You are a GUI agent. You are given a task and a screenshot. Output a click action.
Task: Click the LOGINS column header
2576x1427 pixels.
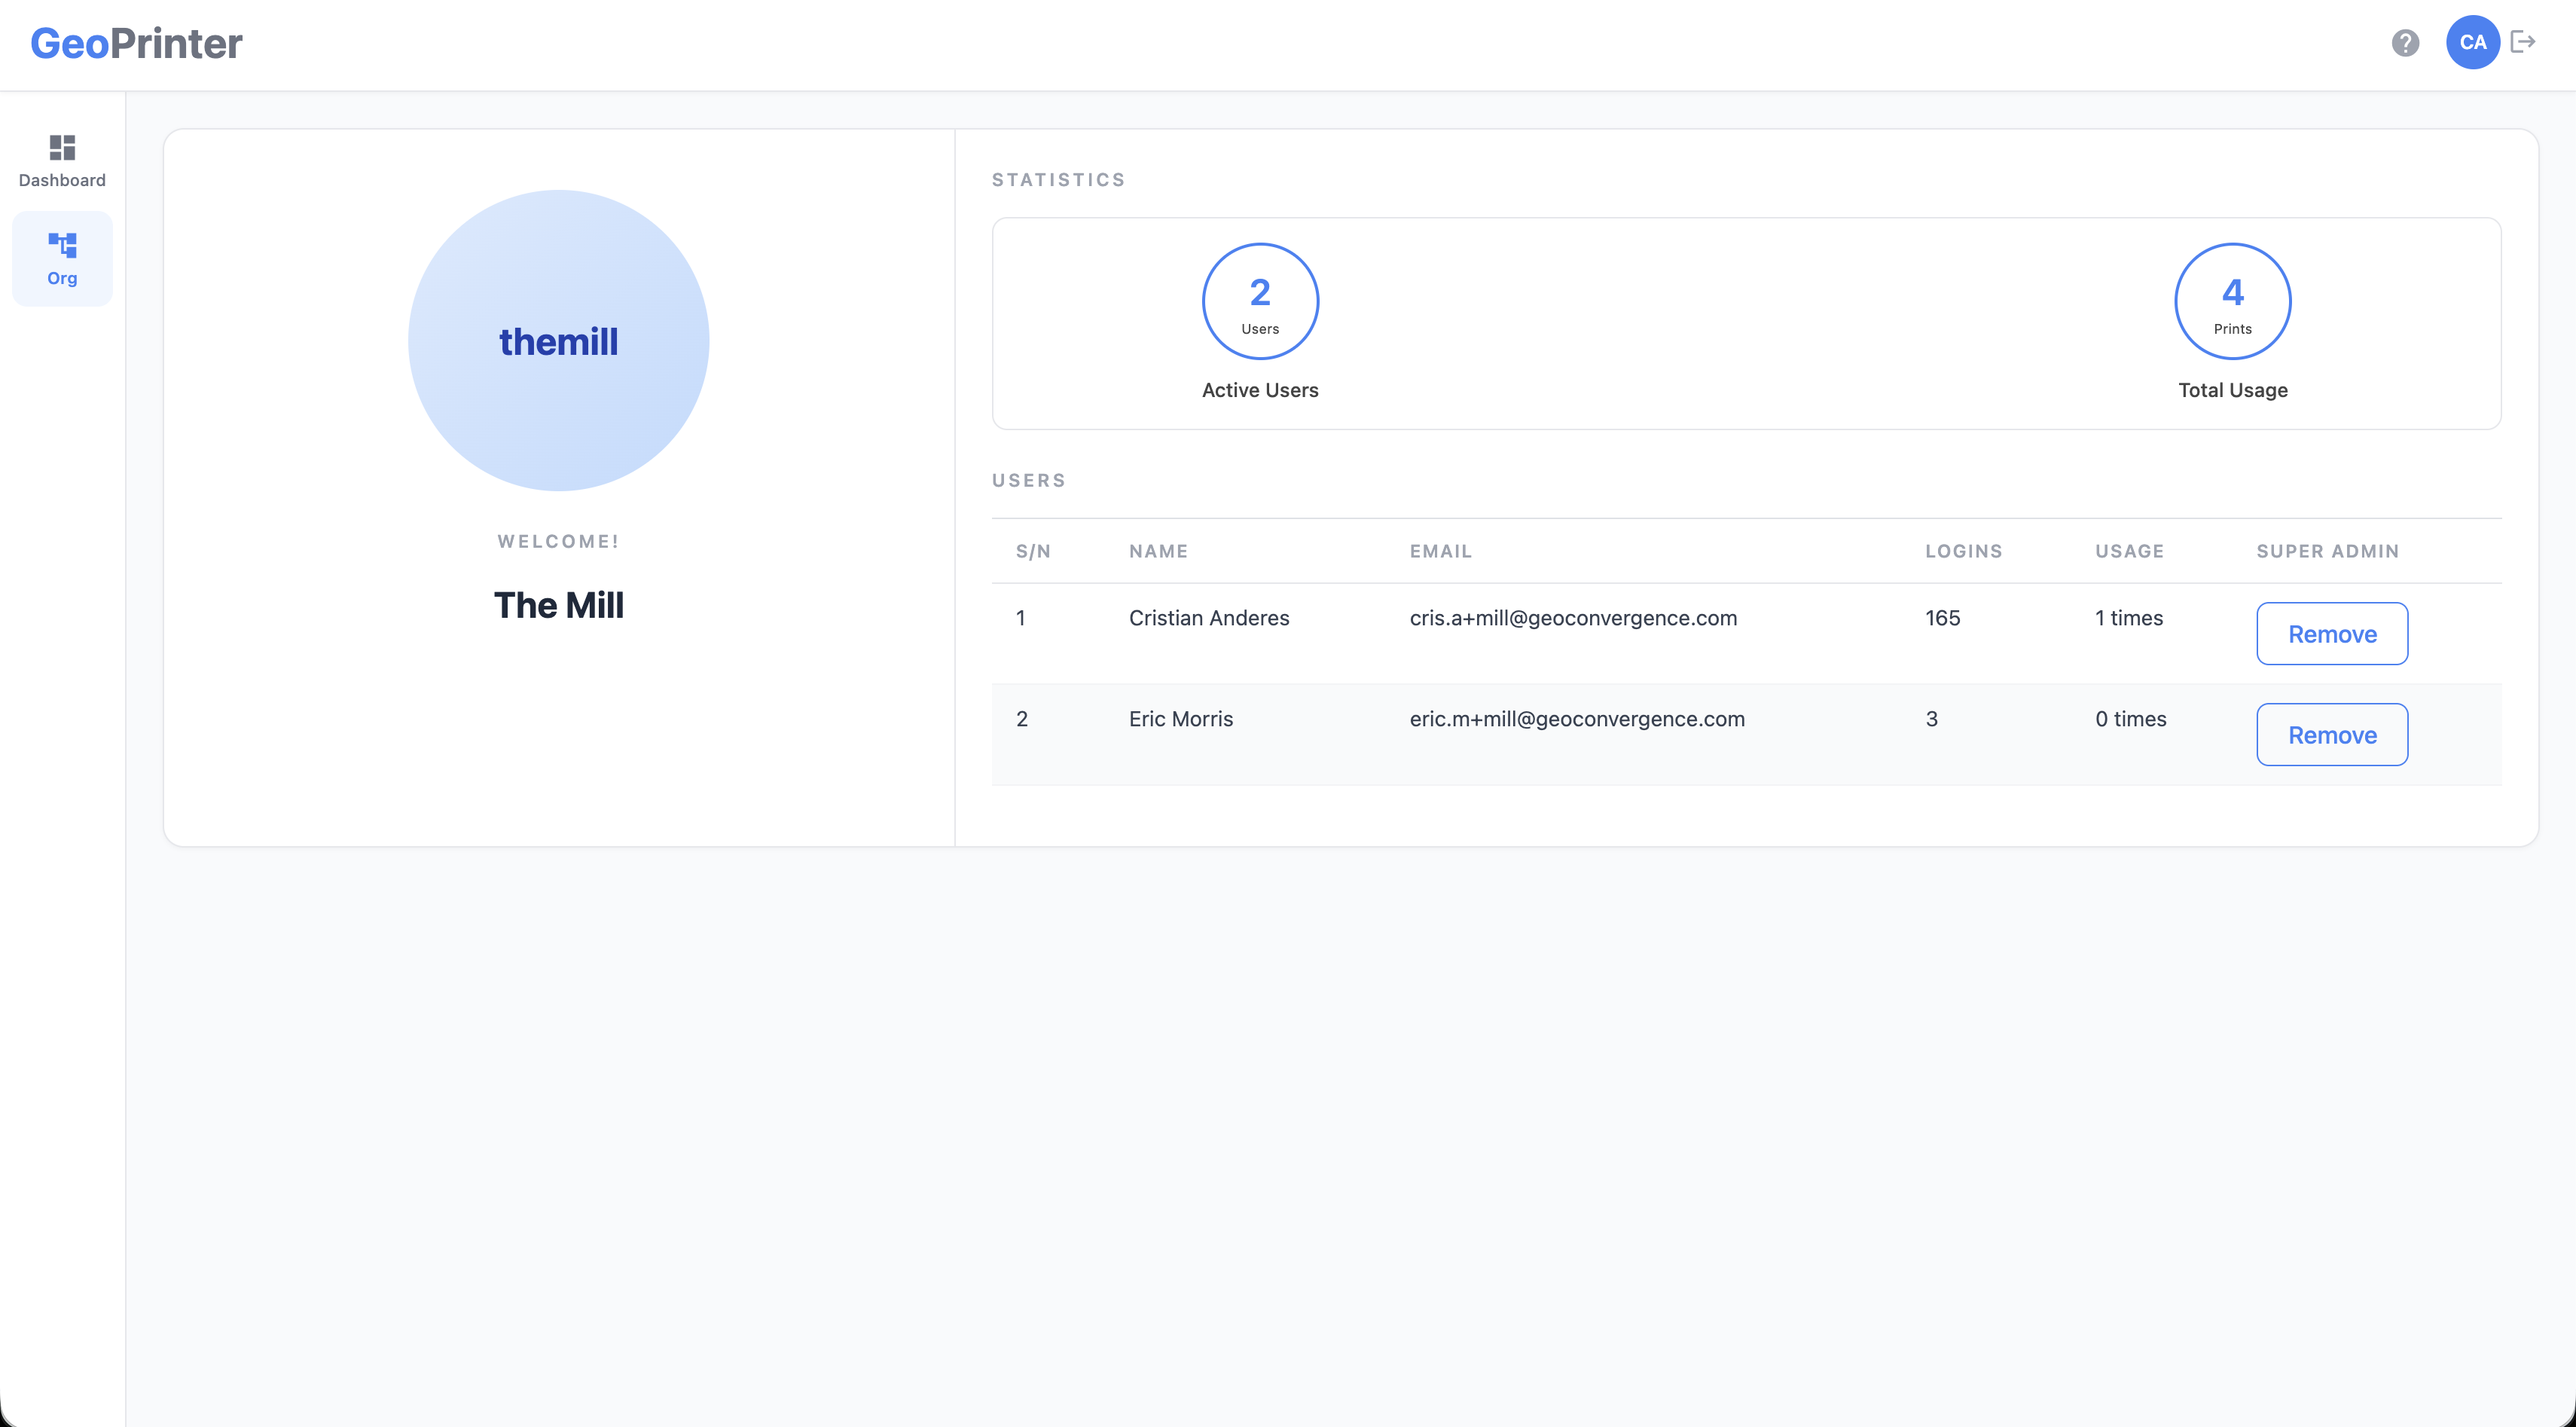[x=1964, y=551]
